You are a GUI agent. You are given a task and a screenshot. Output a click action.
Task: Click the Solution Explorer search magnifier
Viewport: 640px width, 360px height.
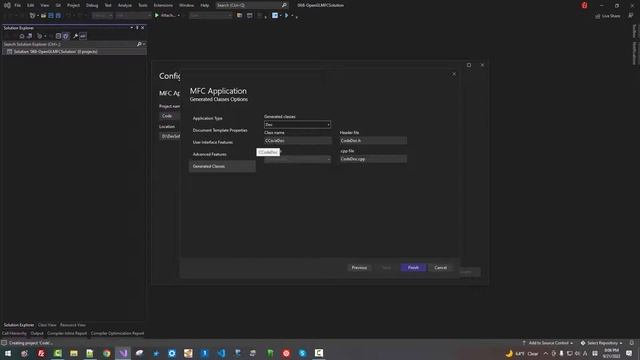pyautogui.click(x=139, y=44)
